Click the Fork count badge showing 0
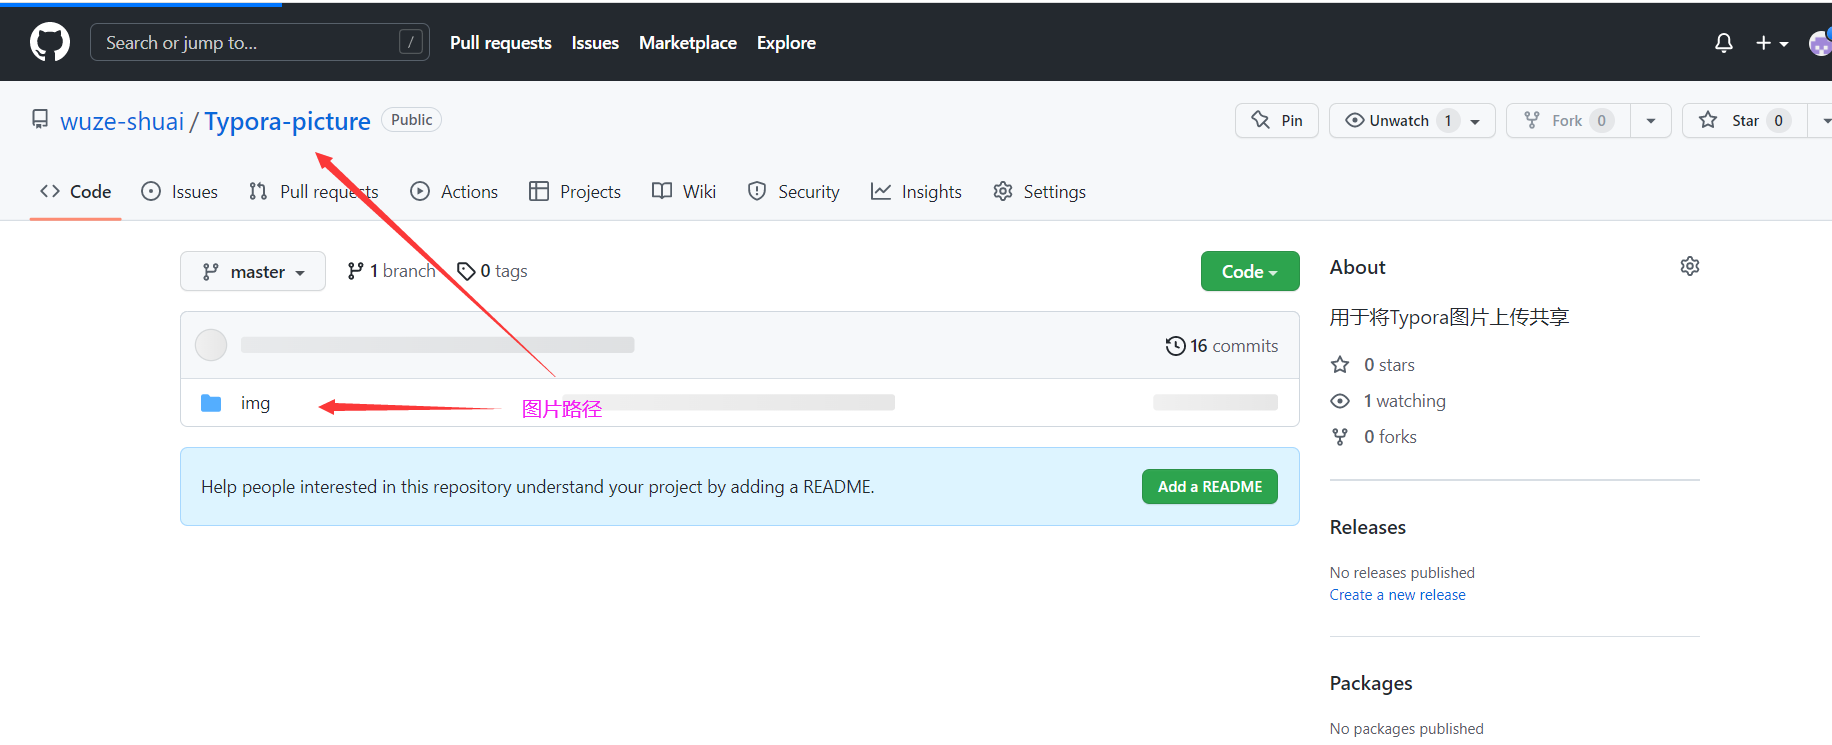The image size is (1832, 745). pyautogui.click(x=1602, y=121)
